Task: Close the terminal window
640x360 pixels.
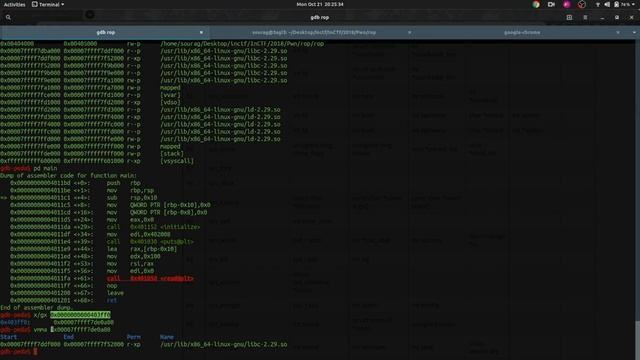Action: 631,18
